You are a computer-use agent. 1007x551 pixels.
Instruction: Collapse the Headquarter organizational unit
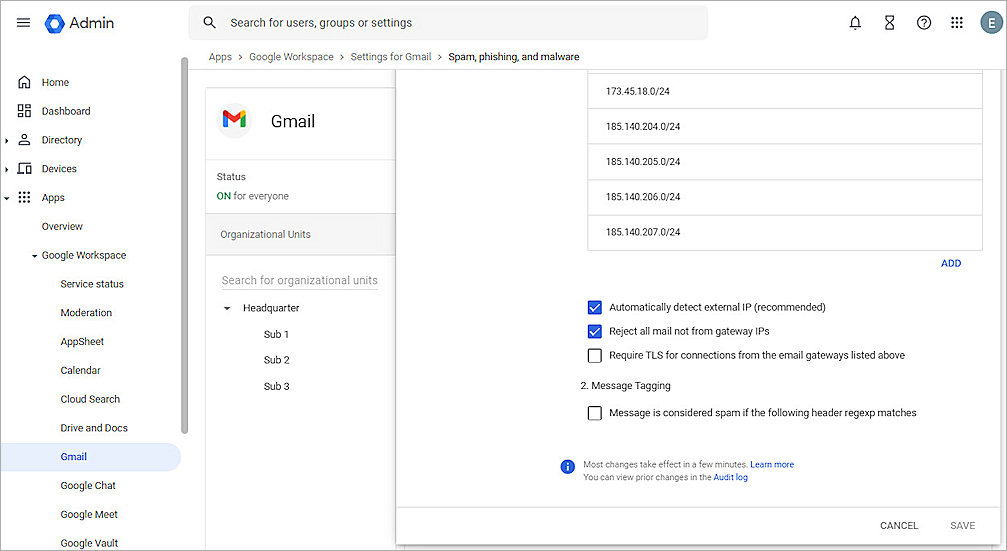227,308
